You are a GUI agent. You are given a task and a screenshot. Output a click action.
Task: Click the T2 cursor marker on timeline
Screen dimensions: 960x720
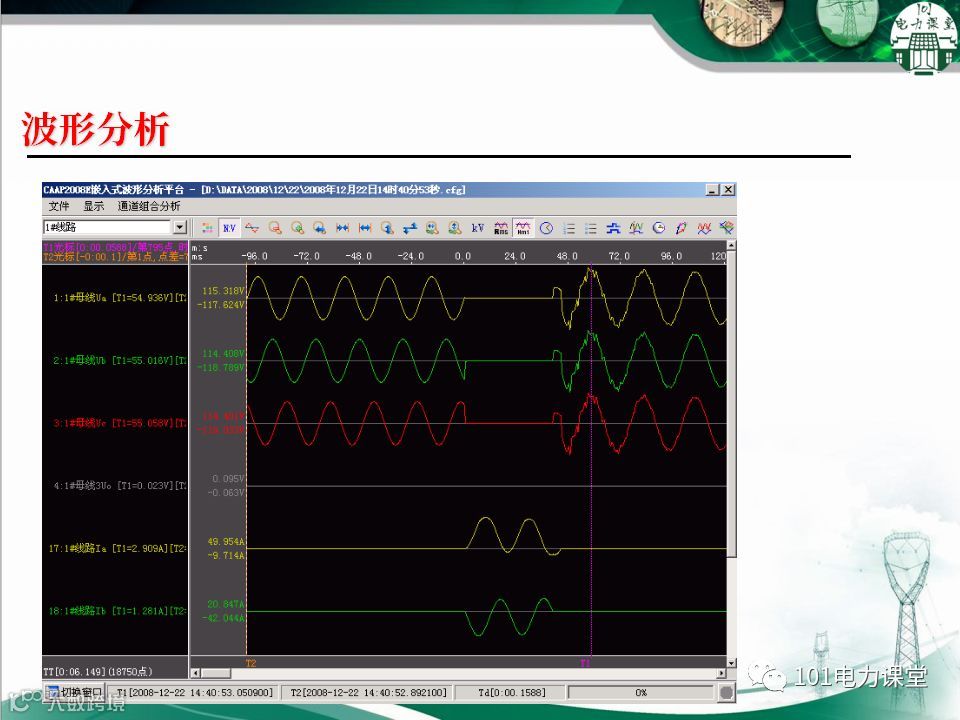[x=251, y=662]
